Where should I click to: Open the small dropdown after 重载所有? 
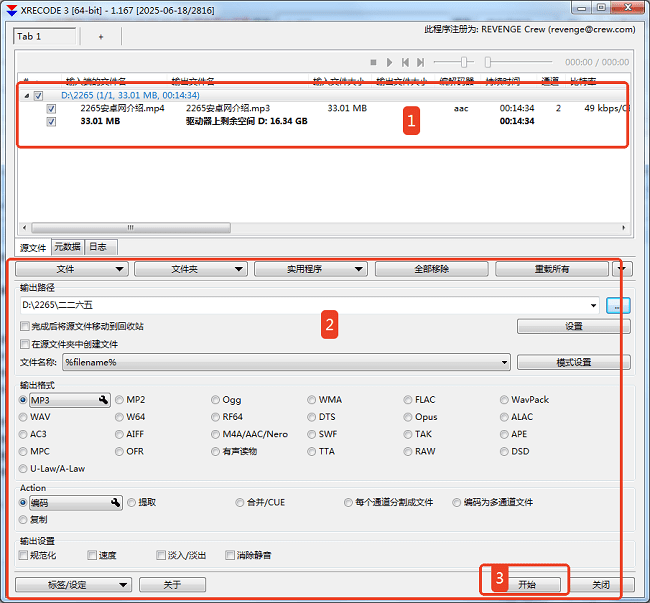[622, 269]
